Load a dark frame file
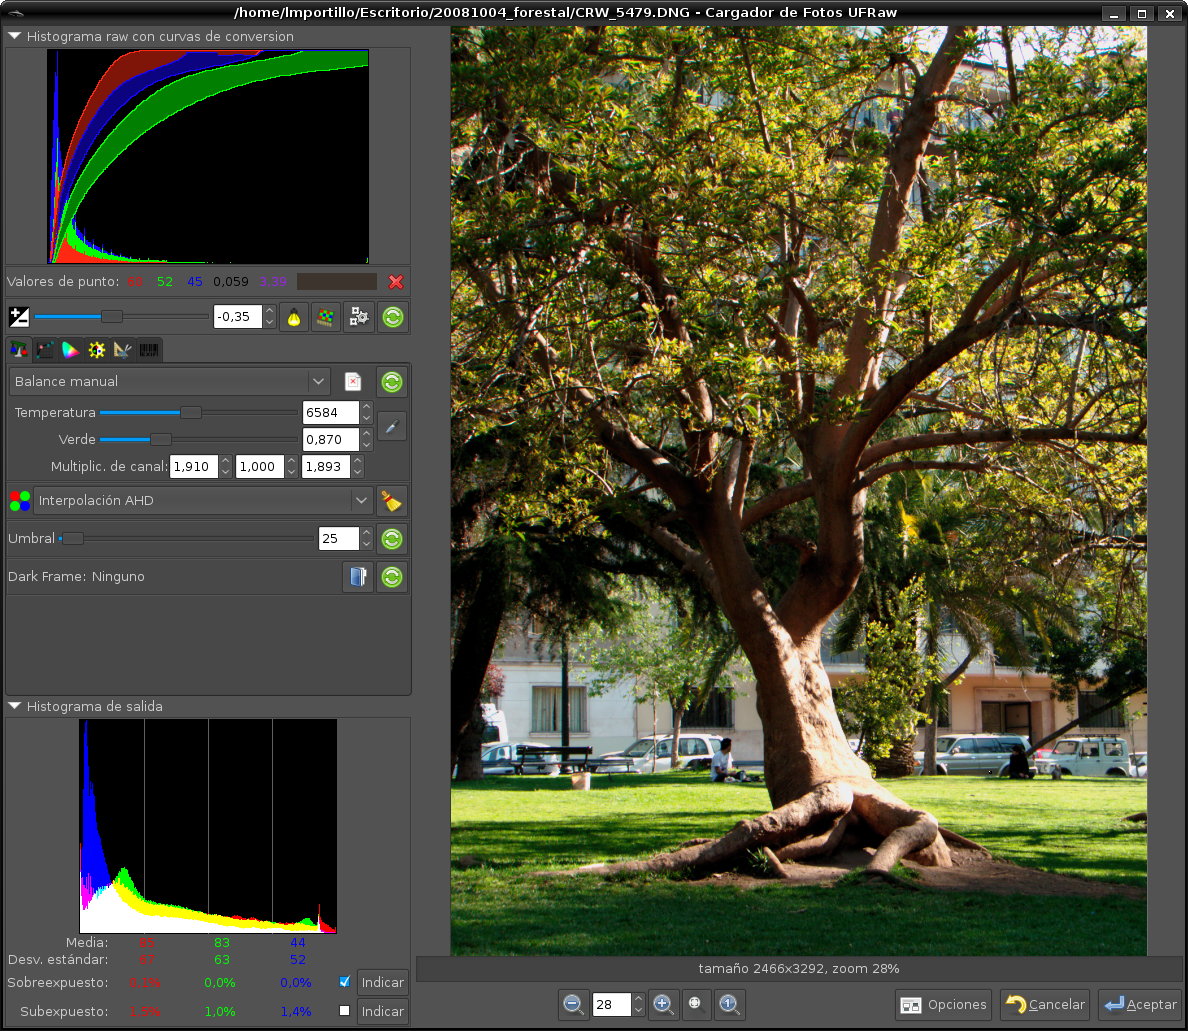1188x1031 pixels. [358, 576]
